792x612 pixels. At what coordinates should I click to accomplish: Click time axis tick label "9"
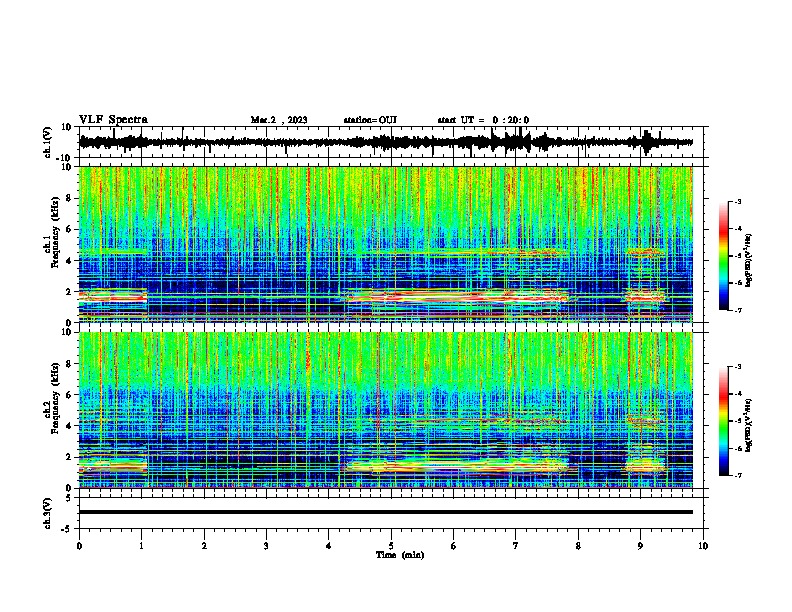640,546
